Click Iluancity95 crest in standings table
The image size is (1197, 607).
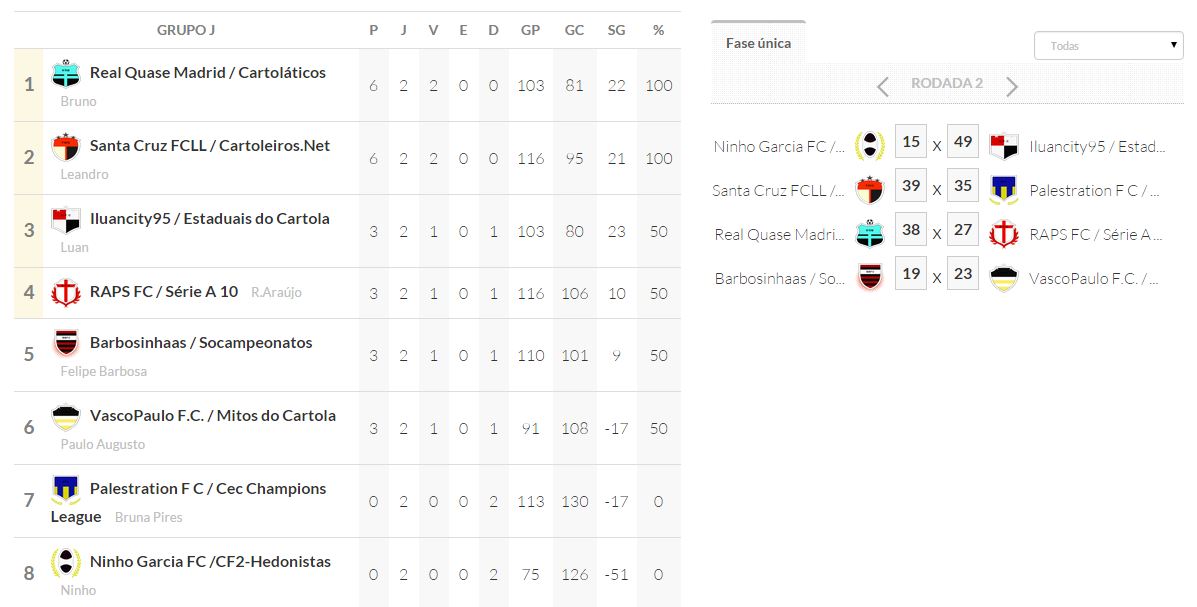tap(66, 219)
